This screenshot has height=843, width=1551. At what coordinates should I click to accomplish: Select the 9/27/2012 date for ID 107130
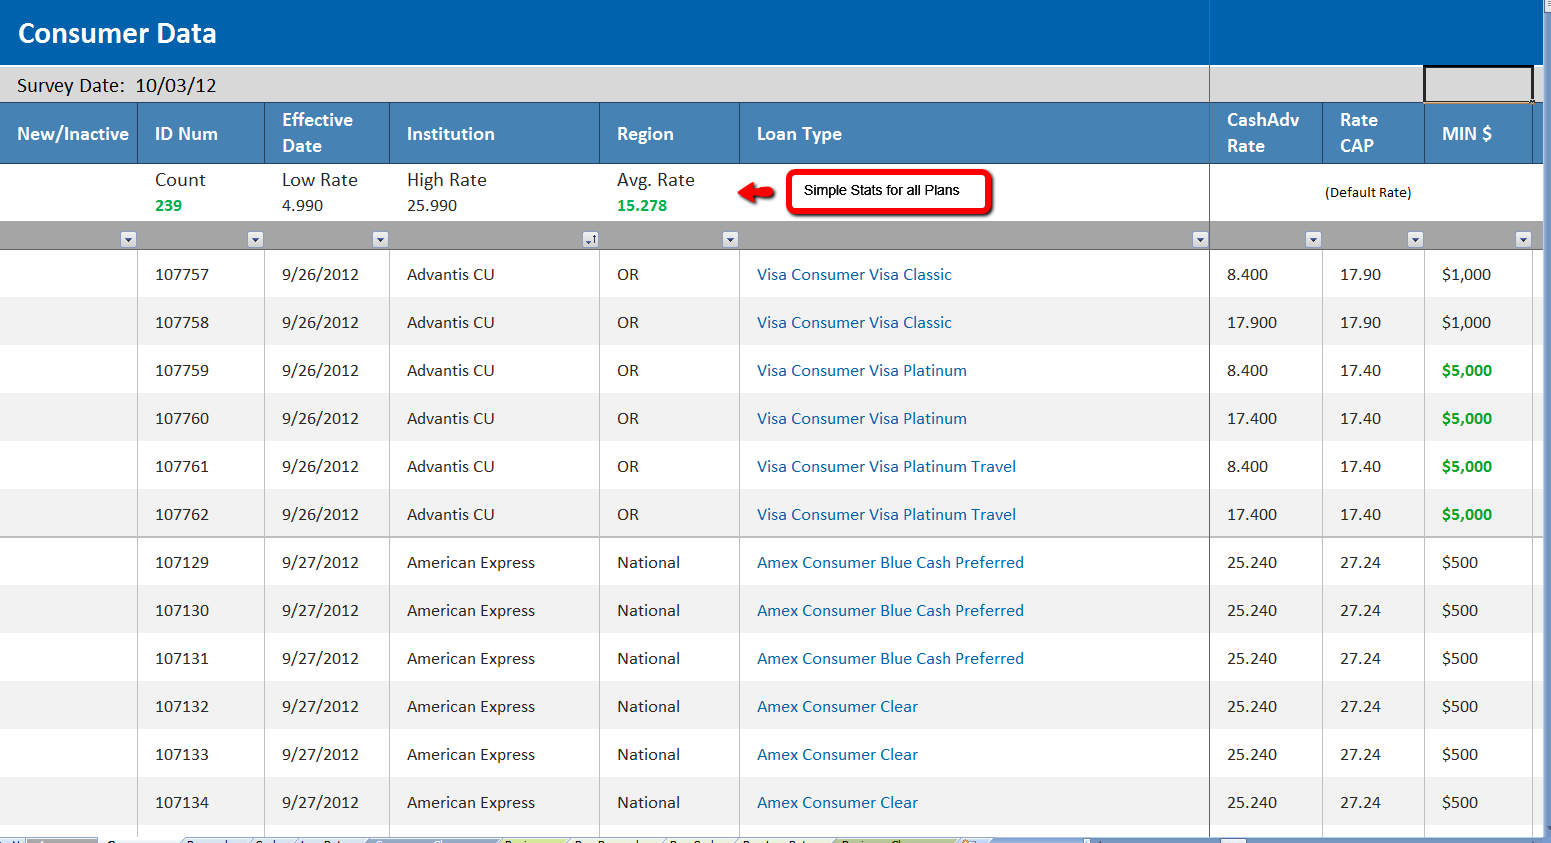(327, 610)
